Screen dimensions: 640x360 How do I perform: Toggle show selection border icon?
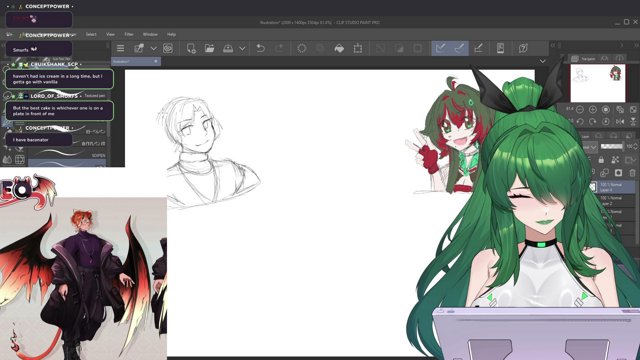(x=418, y=49)
